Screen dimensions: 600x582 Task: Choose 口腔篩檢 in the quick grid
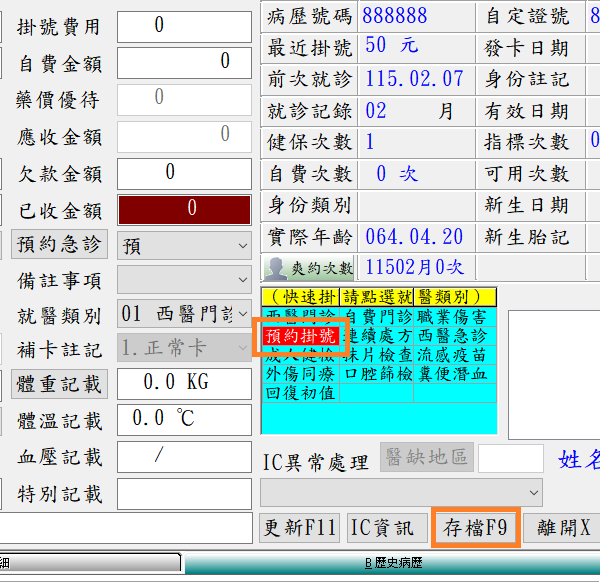pyautogui.click(x=377, y=373)
